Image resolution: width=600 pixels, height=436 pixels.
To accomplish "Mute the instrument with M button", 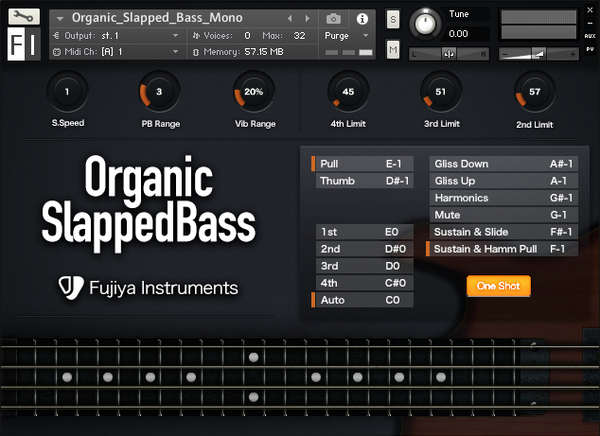I will [393, 49].
